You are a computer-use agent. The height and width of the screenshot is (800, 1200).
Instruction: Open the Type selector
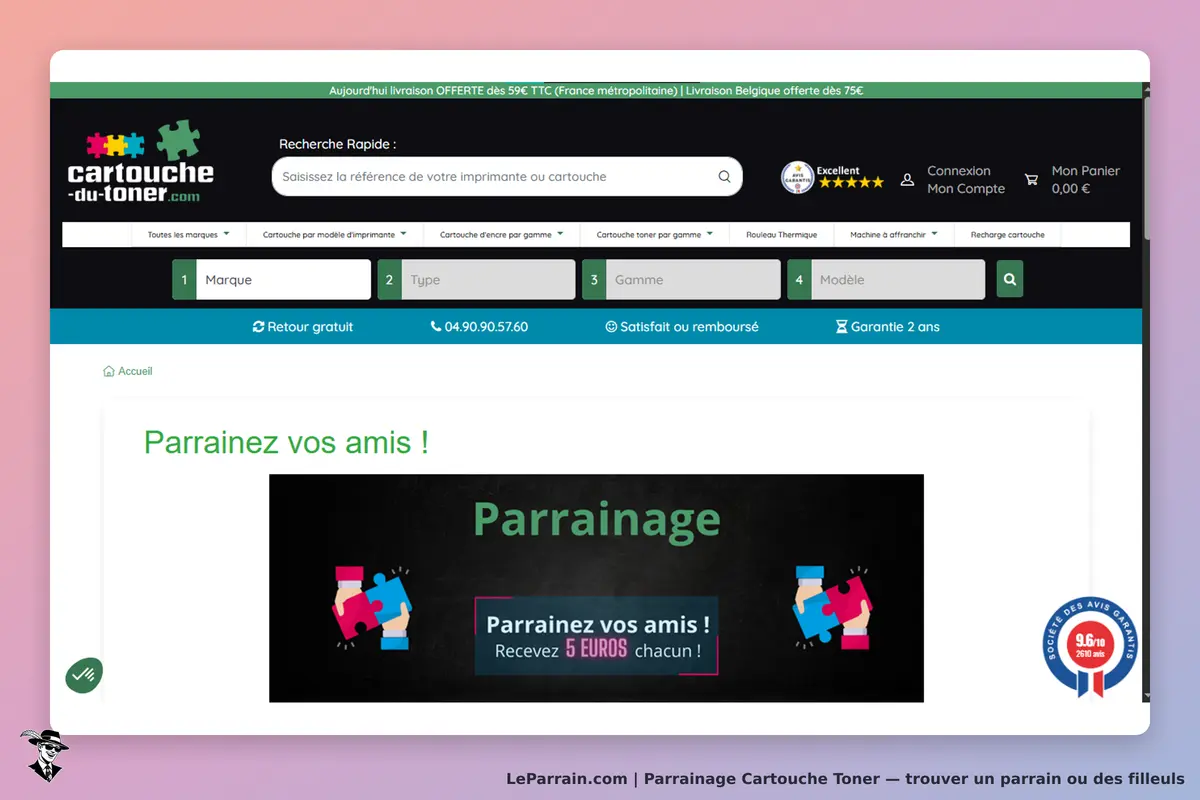point(488,280)
